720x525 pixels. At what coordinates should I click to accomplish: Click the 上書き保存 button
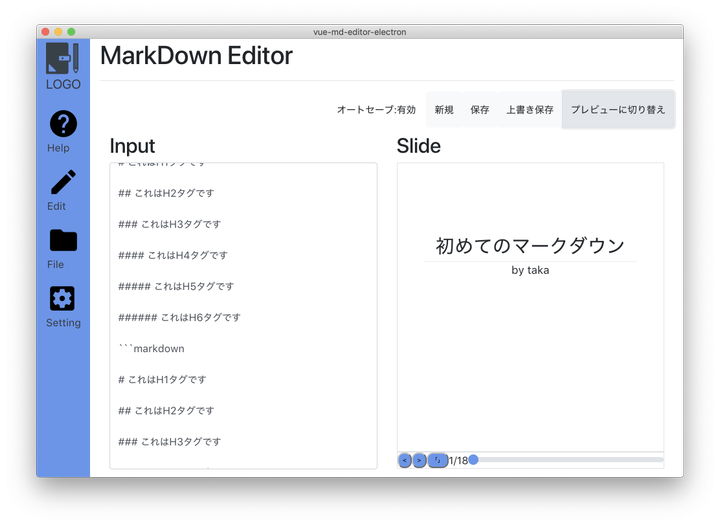click(x=530, y=109)
